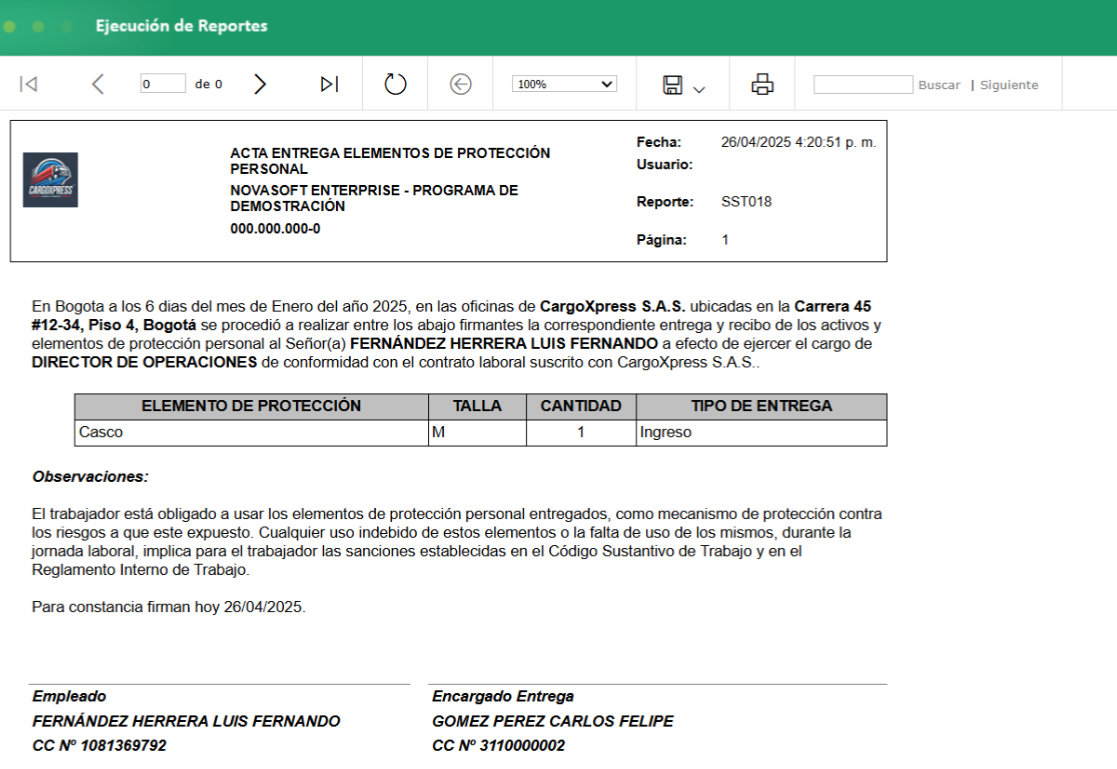Click the search text field

[x=863, y=84]
